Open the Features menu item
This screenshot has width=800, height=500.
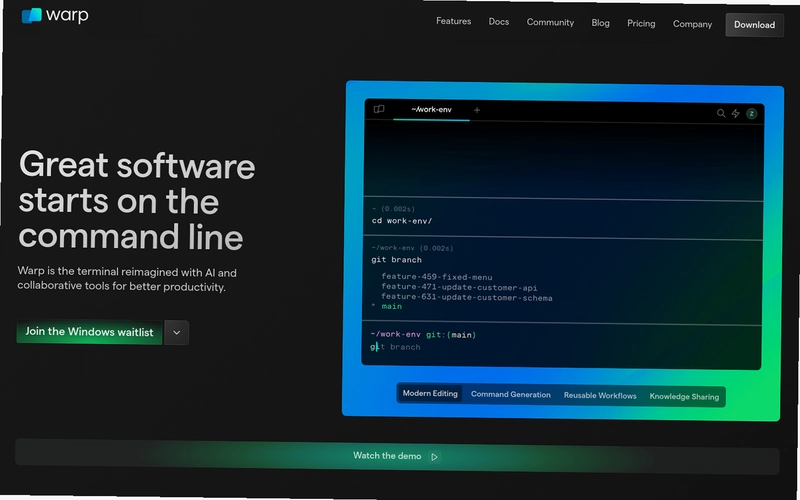tap(453, 21)
